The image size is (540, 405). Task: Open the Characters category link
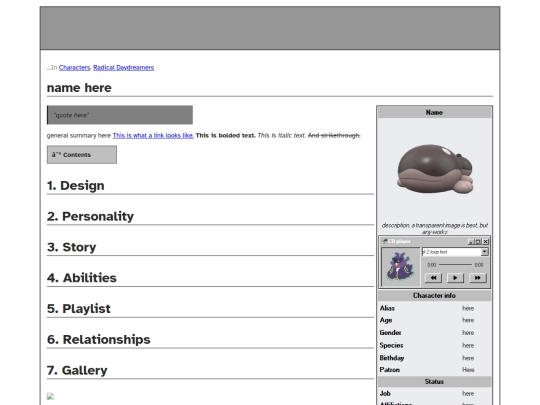coord(74,68)
